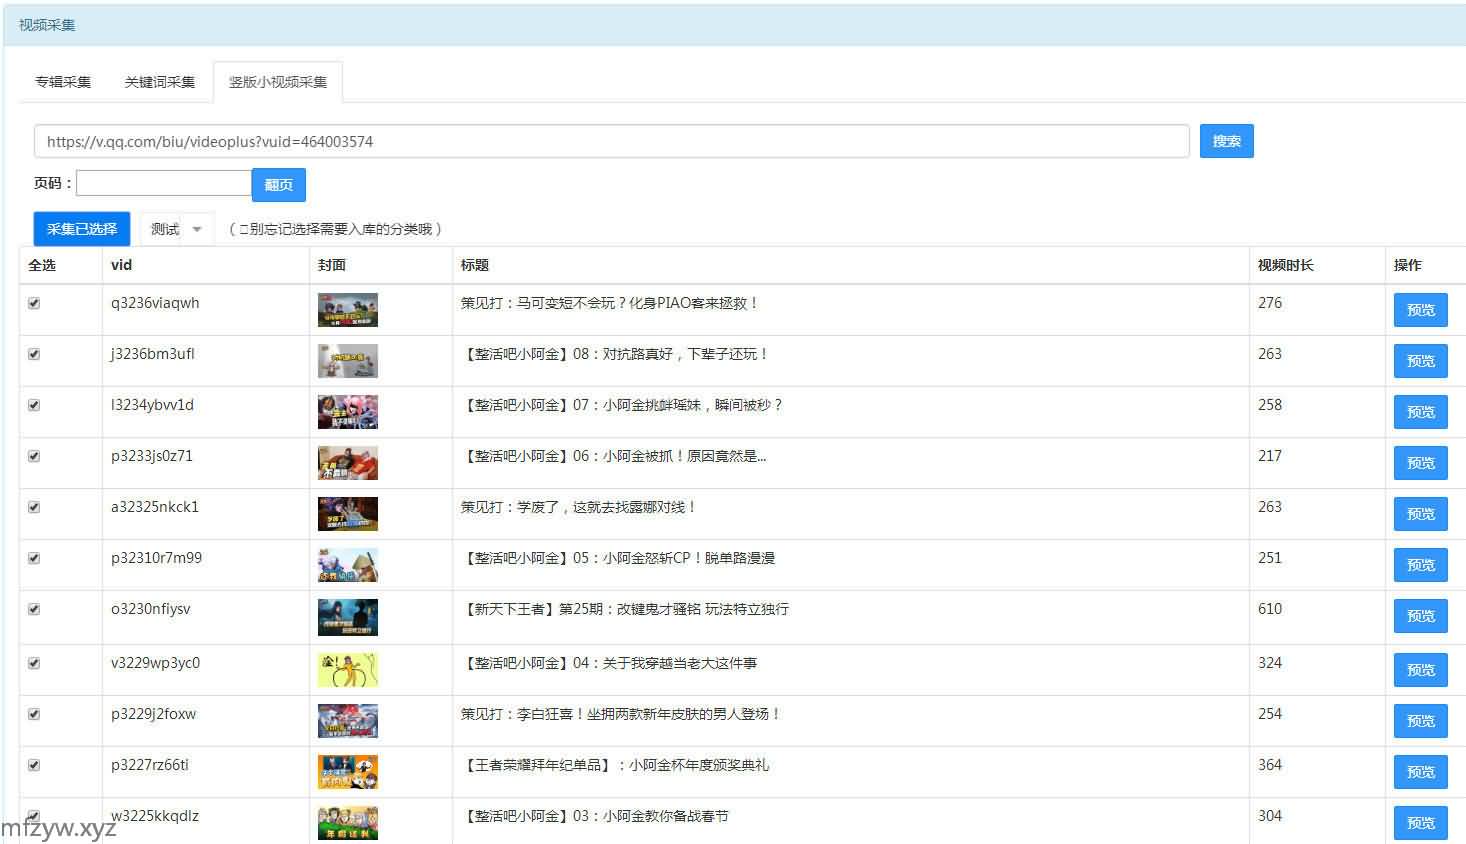Switch to the 关键词采集 tab
1466x844 pixels.
coord(160,82)
